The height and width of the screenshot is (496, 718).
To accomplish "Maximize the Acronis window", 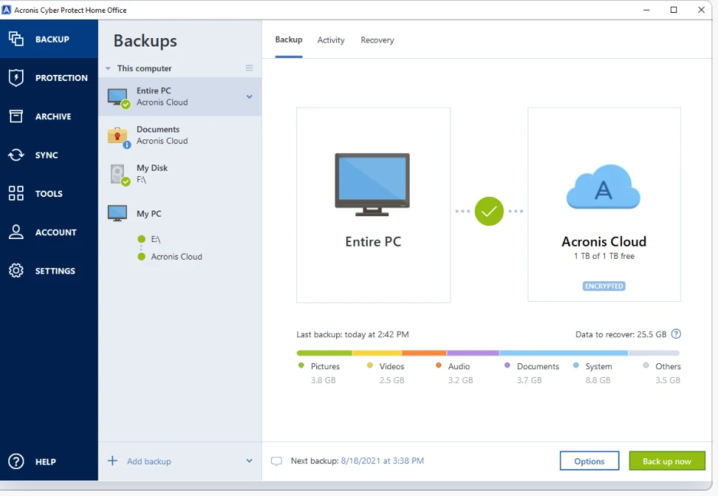I will [674, 10].
